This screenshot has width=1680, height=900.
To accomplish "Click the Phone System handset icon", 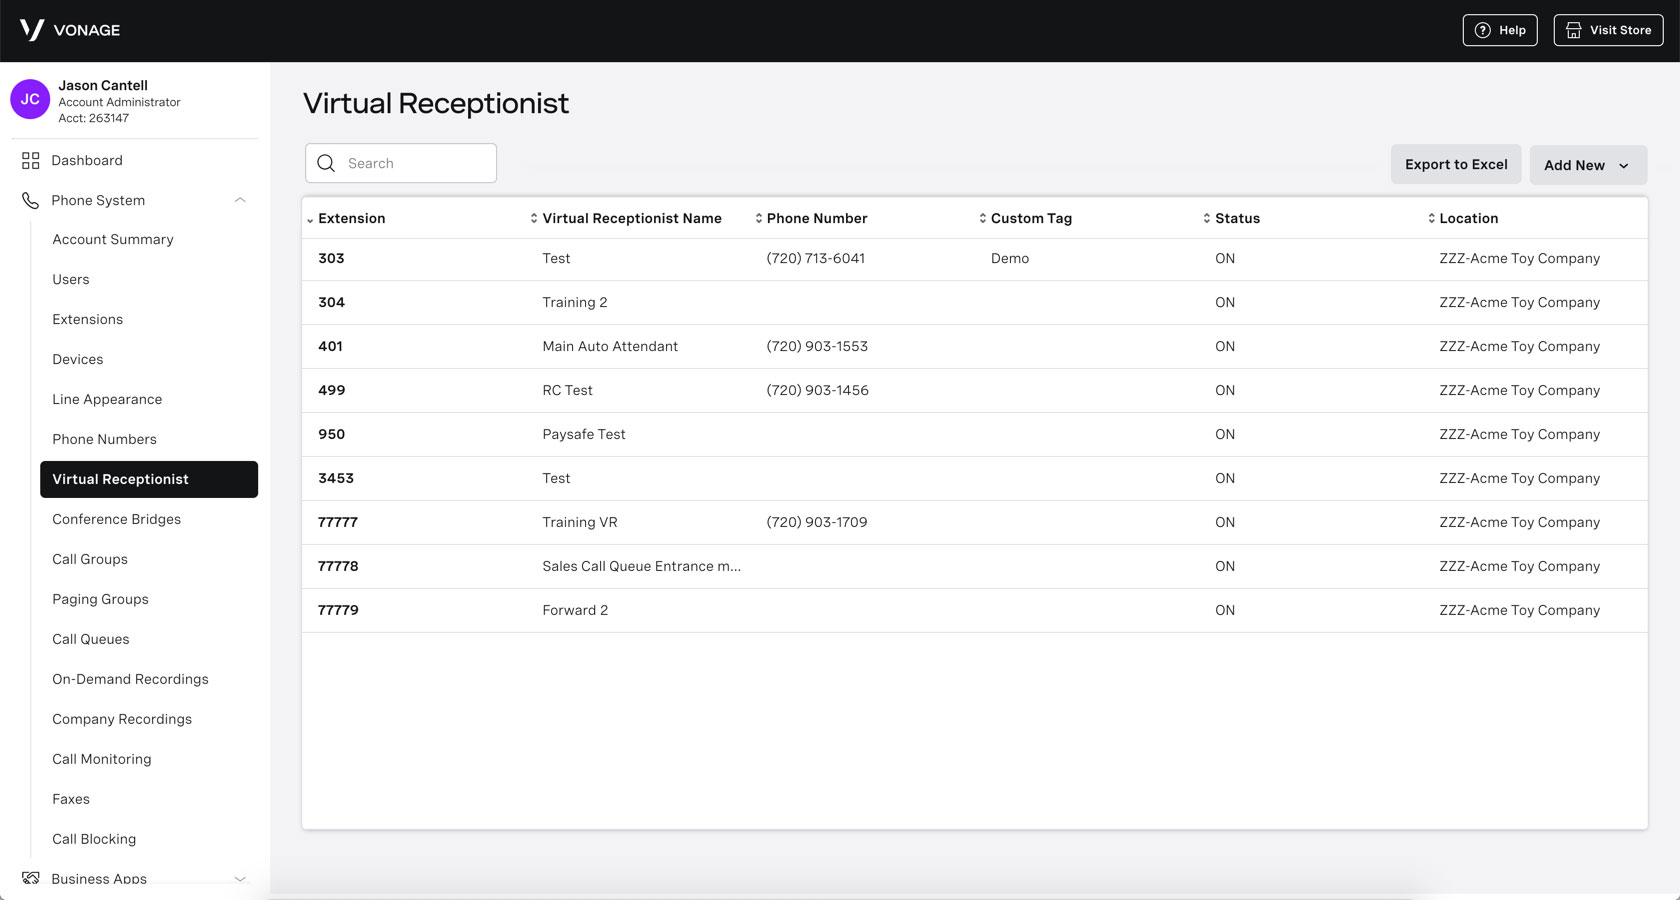I will pos(31,200).
